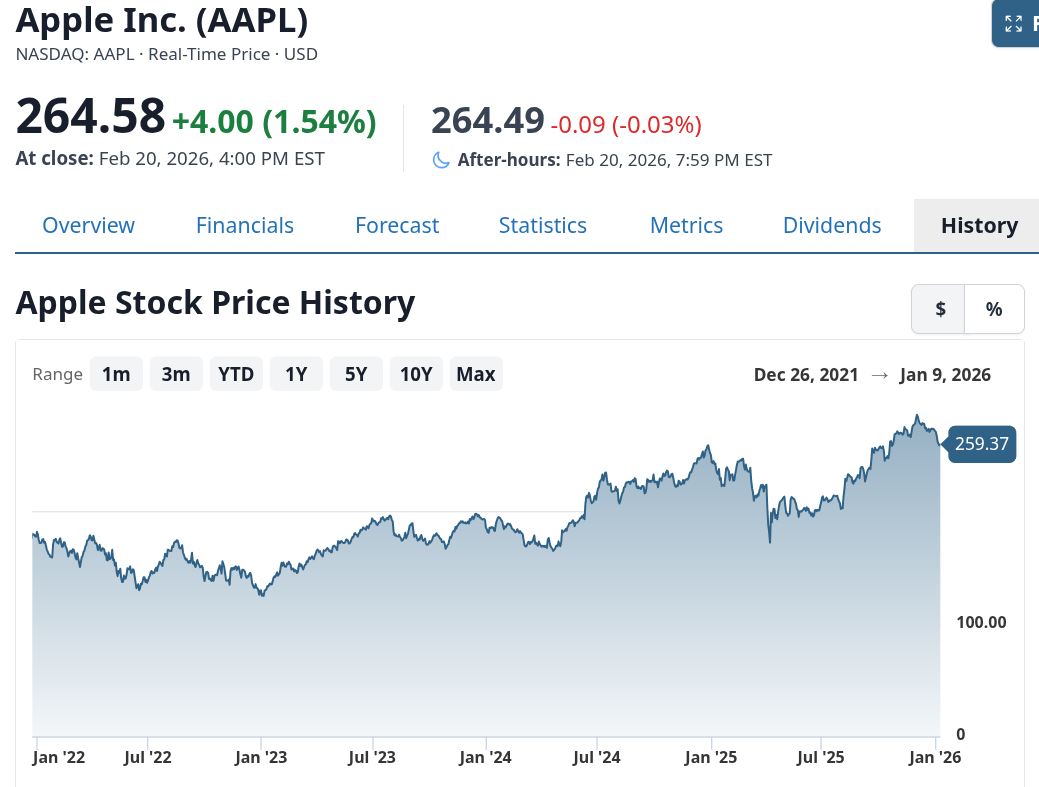Screen dimensions: 1039x787
Task: Select the YTD range option
Action: coord(236,373)
